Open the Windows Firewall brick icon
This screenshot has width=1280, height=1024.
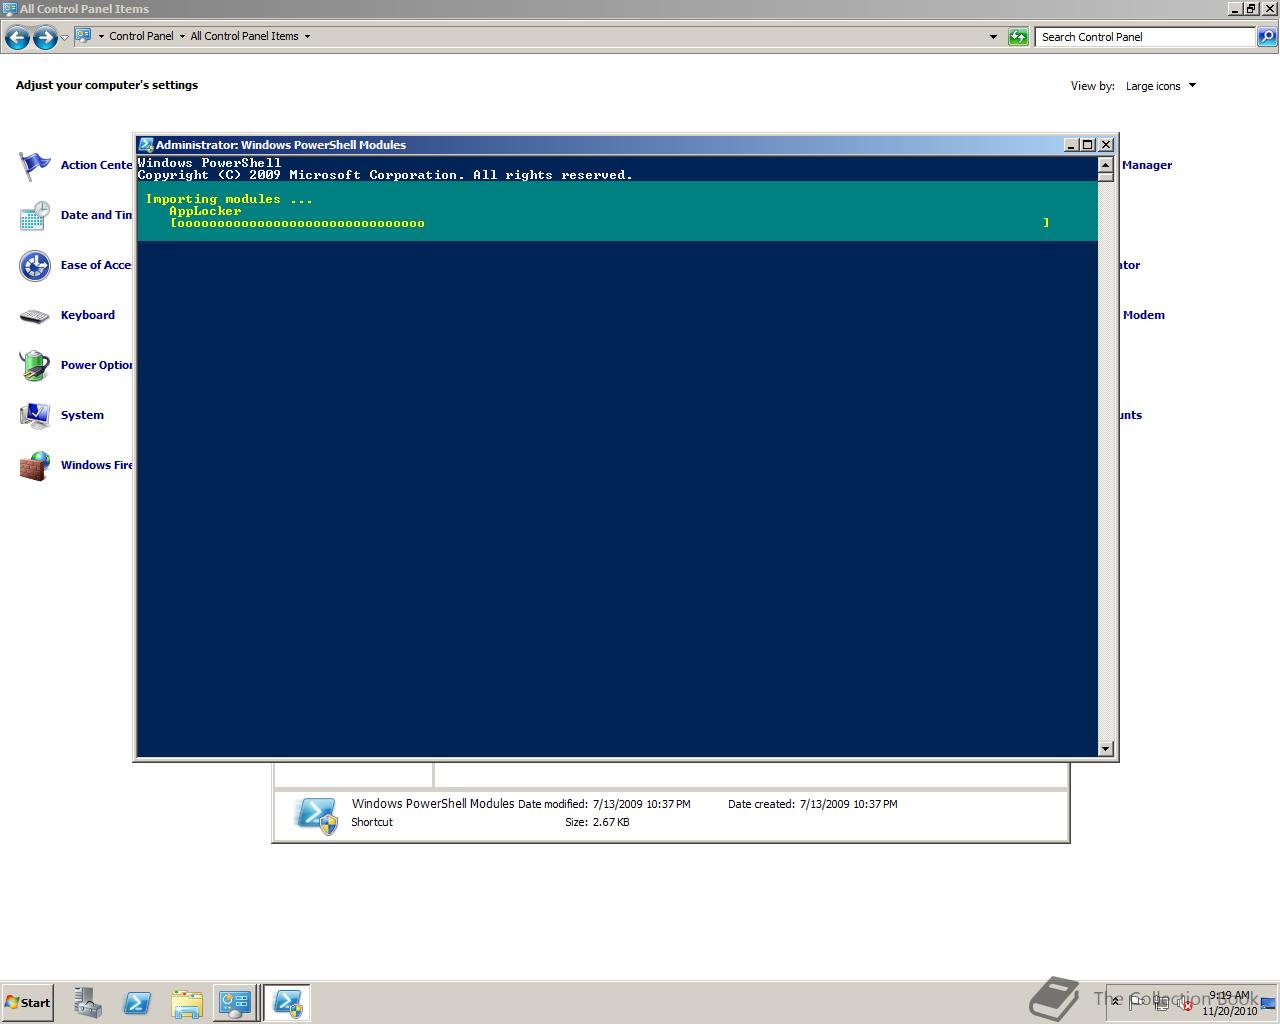35,465
